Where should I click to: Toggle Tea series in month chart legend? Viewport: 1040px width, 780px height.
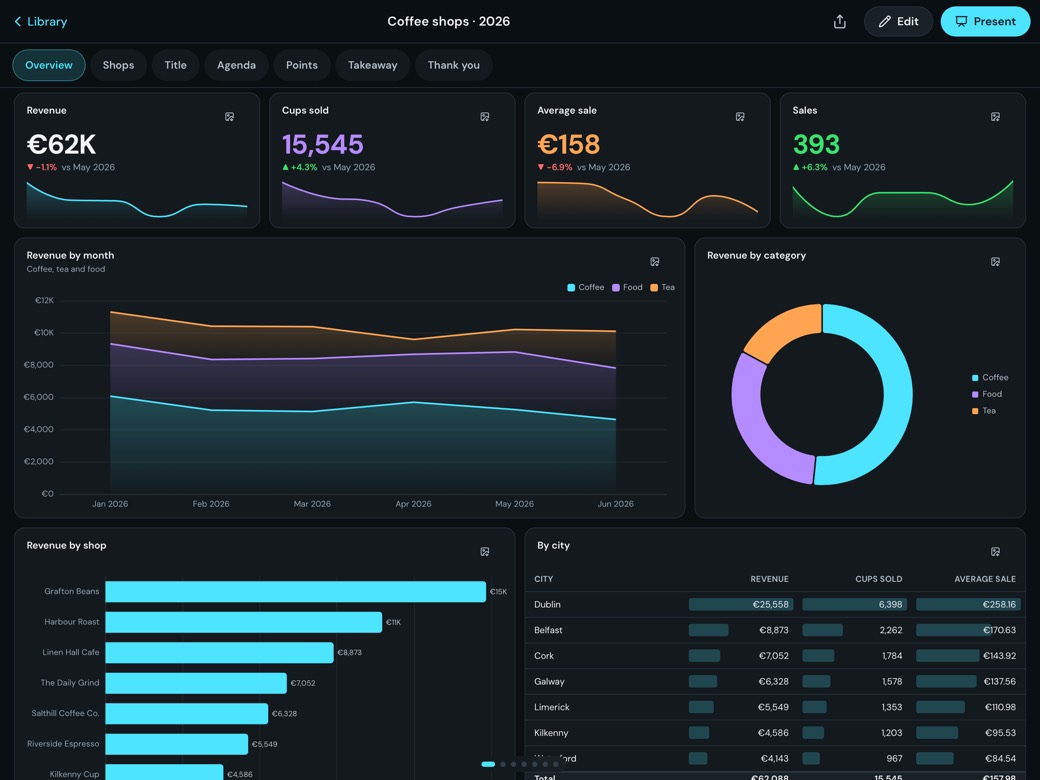663,287
